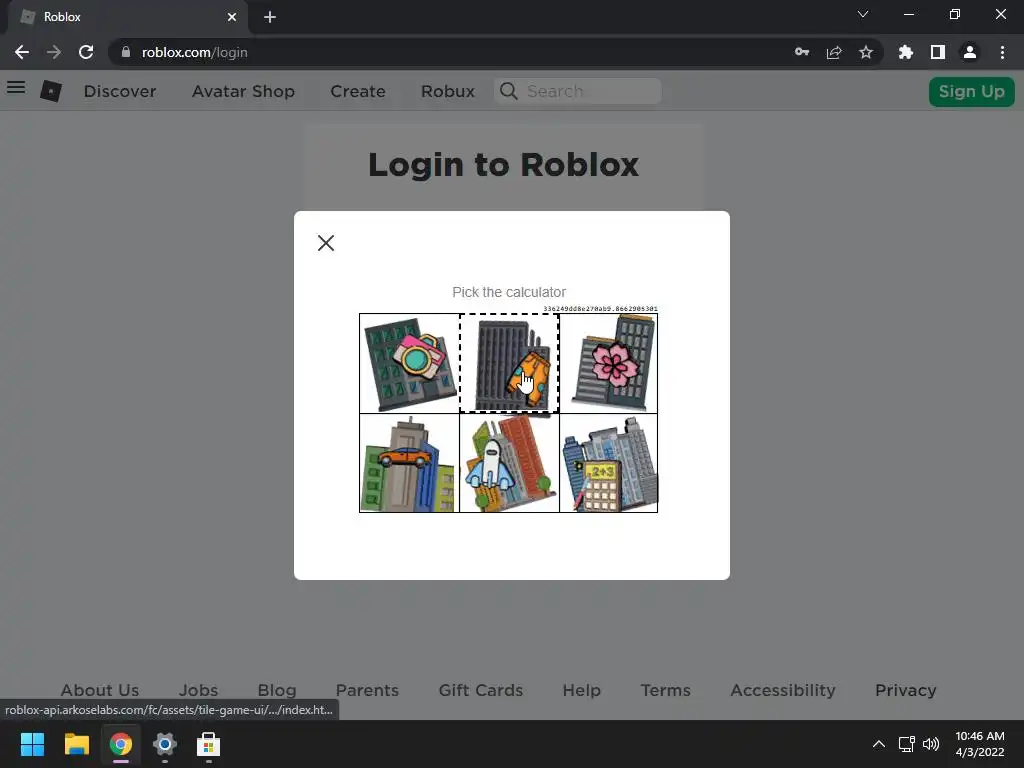Image resolution: width=1024 pixels, height=768 pixels.
Task: Click the Chrome taskbar icon
Action: 121,744
